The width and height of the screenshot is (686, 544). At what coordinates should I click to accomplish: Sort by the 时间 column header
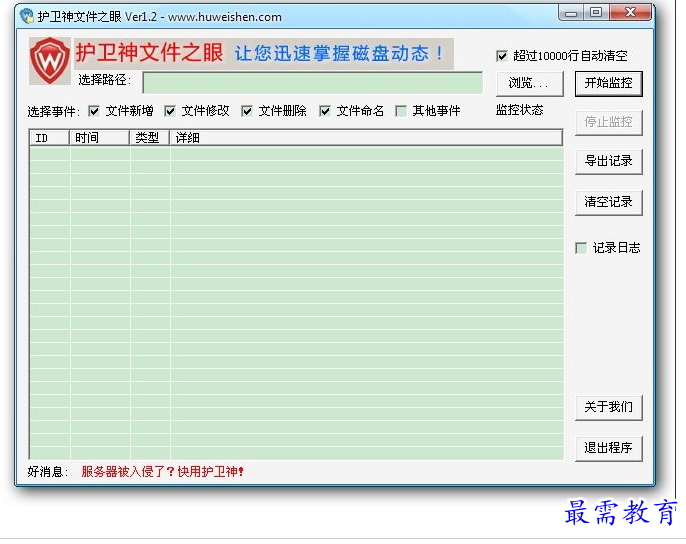(99, 138)
